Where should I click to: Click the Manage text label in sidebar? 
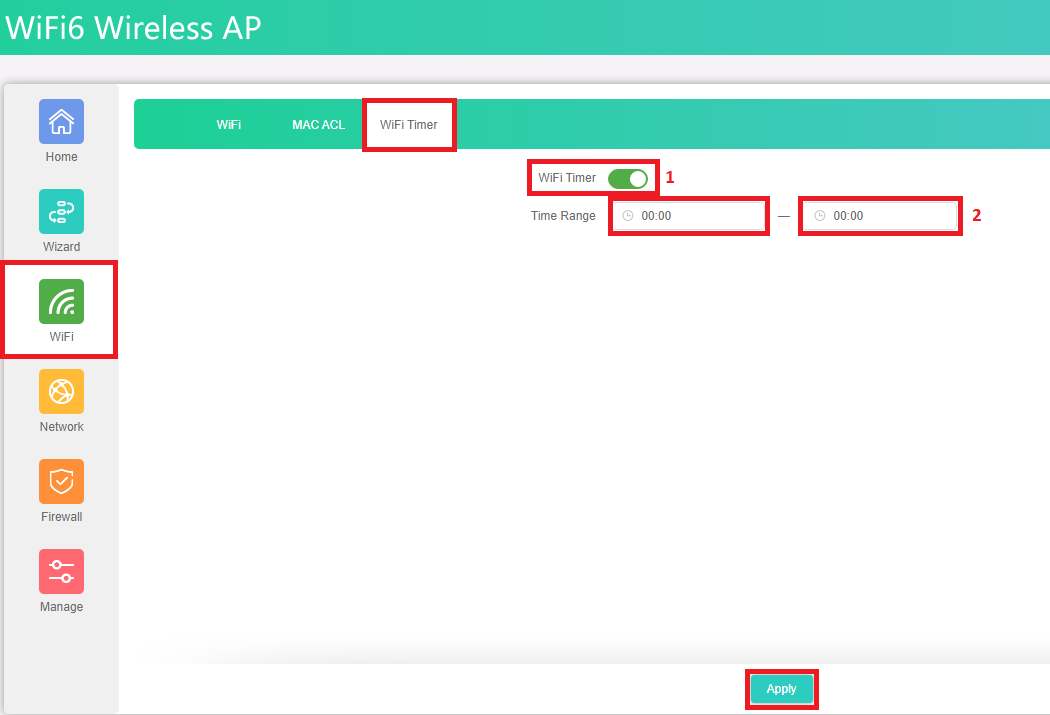click(61, 607)
